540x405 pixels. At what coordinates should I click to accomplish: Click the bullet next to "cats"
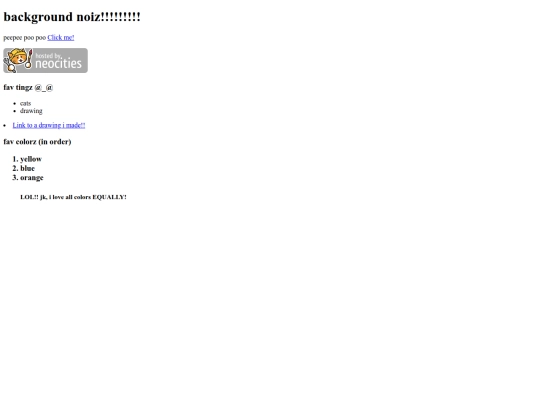pos(14,104)
